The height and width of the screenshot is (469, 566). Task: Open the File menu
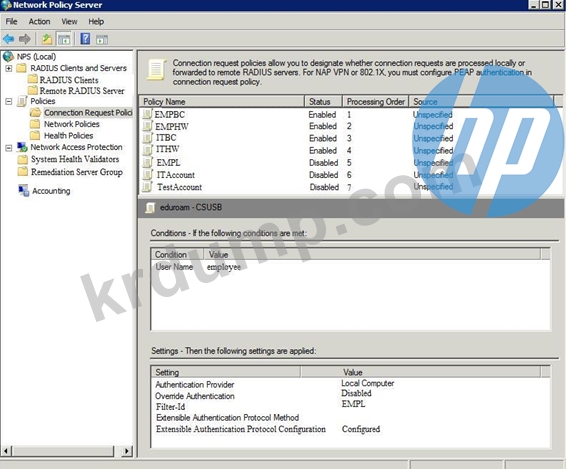coord(11,22)
